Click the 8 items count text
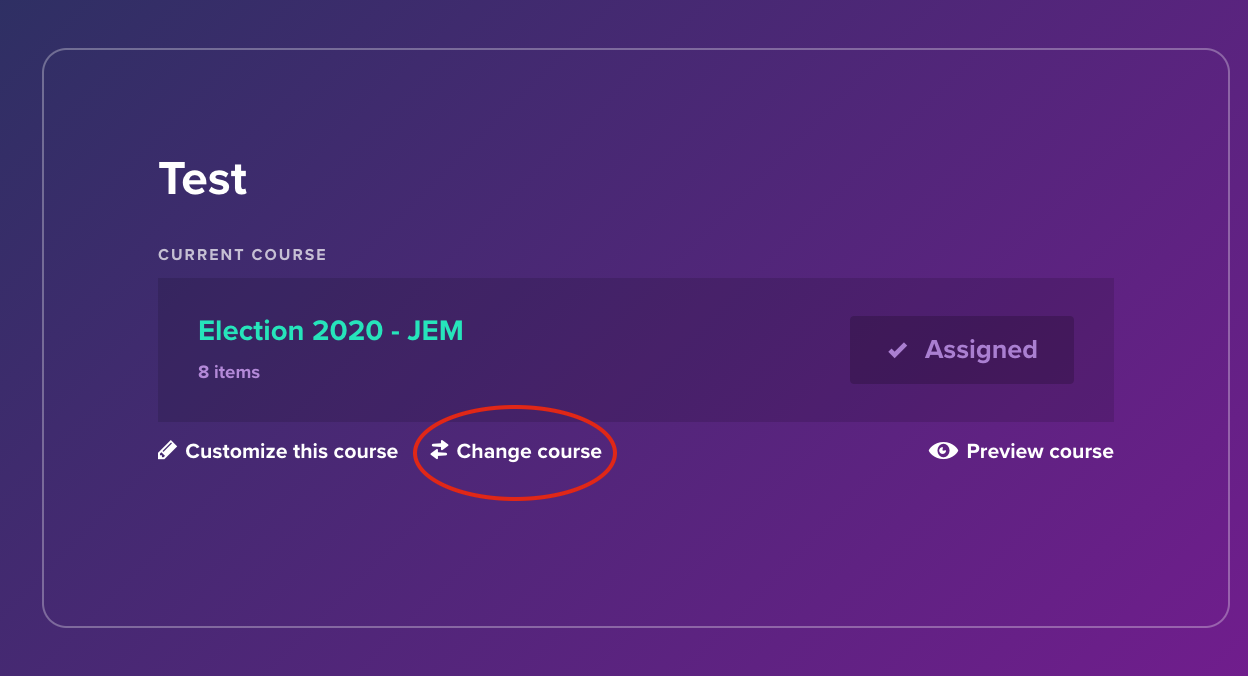1248x676 pixels. tap(229, 372)
